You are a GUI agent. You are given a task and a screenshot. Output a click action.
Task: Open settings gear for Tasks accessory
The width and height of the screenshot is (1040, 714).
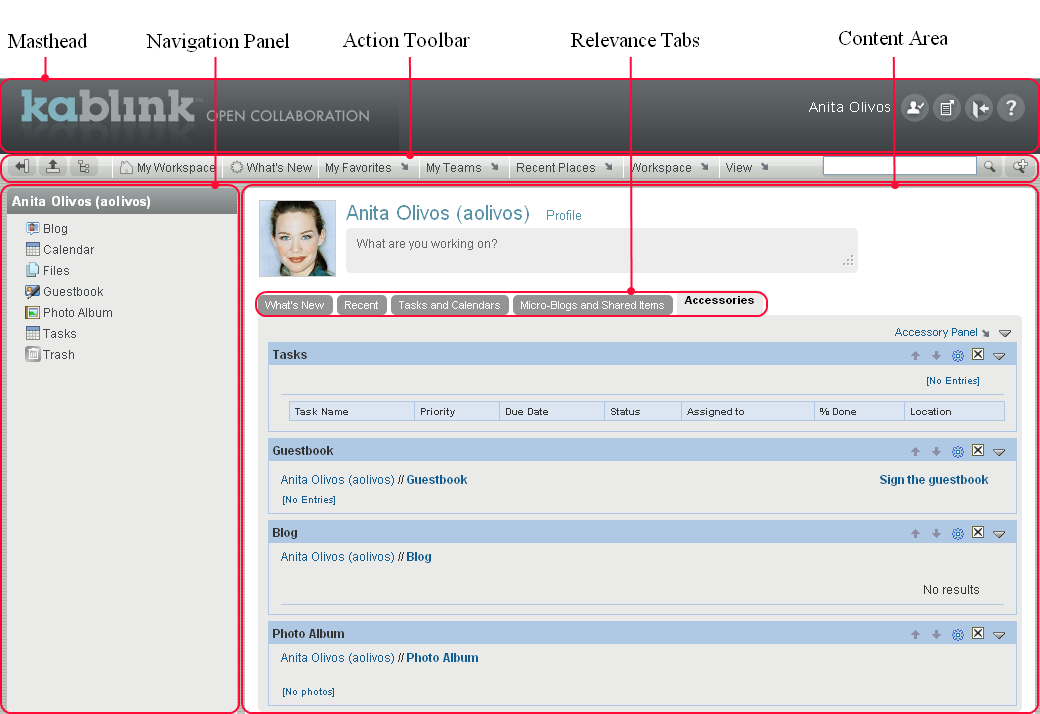point(957,356)
